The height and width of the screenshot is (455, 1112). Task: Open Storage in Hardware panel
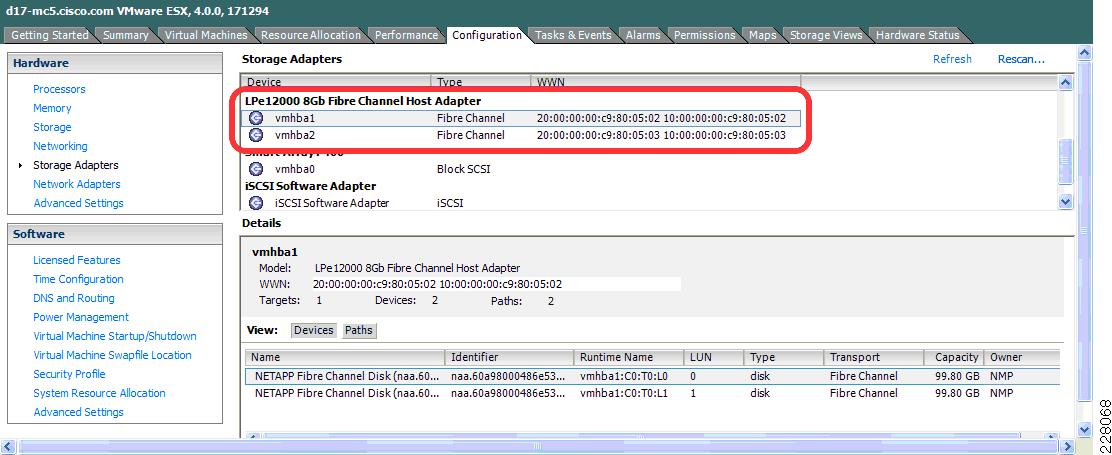[52, 127]
